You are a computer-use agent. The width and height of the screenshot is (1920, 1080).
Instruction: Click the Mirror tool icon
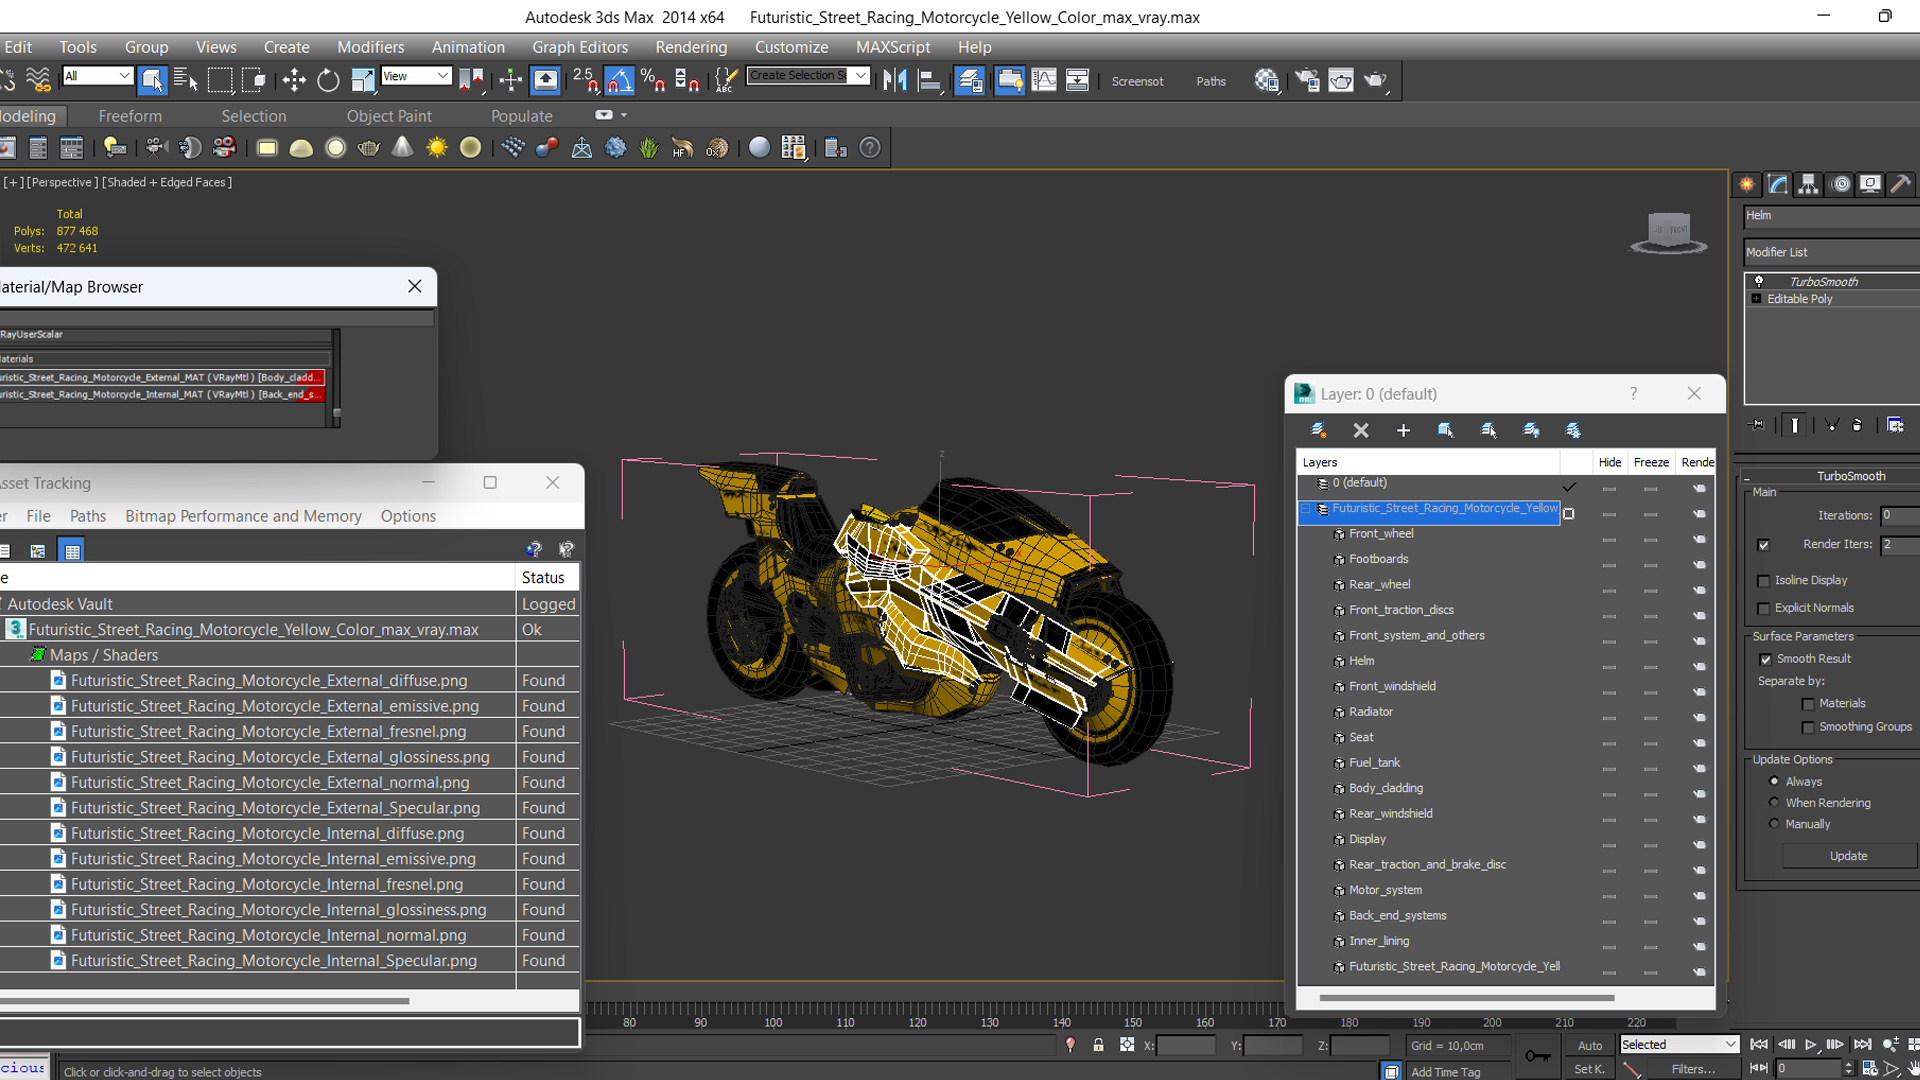click(x=895, y=80)
